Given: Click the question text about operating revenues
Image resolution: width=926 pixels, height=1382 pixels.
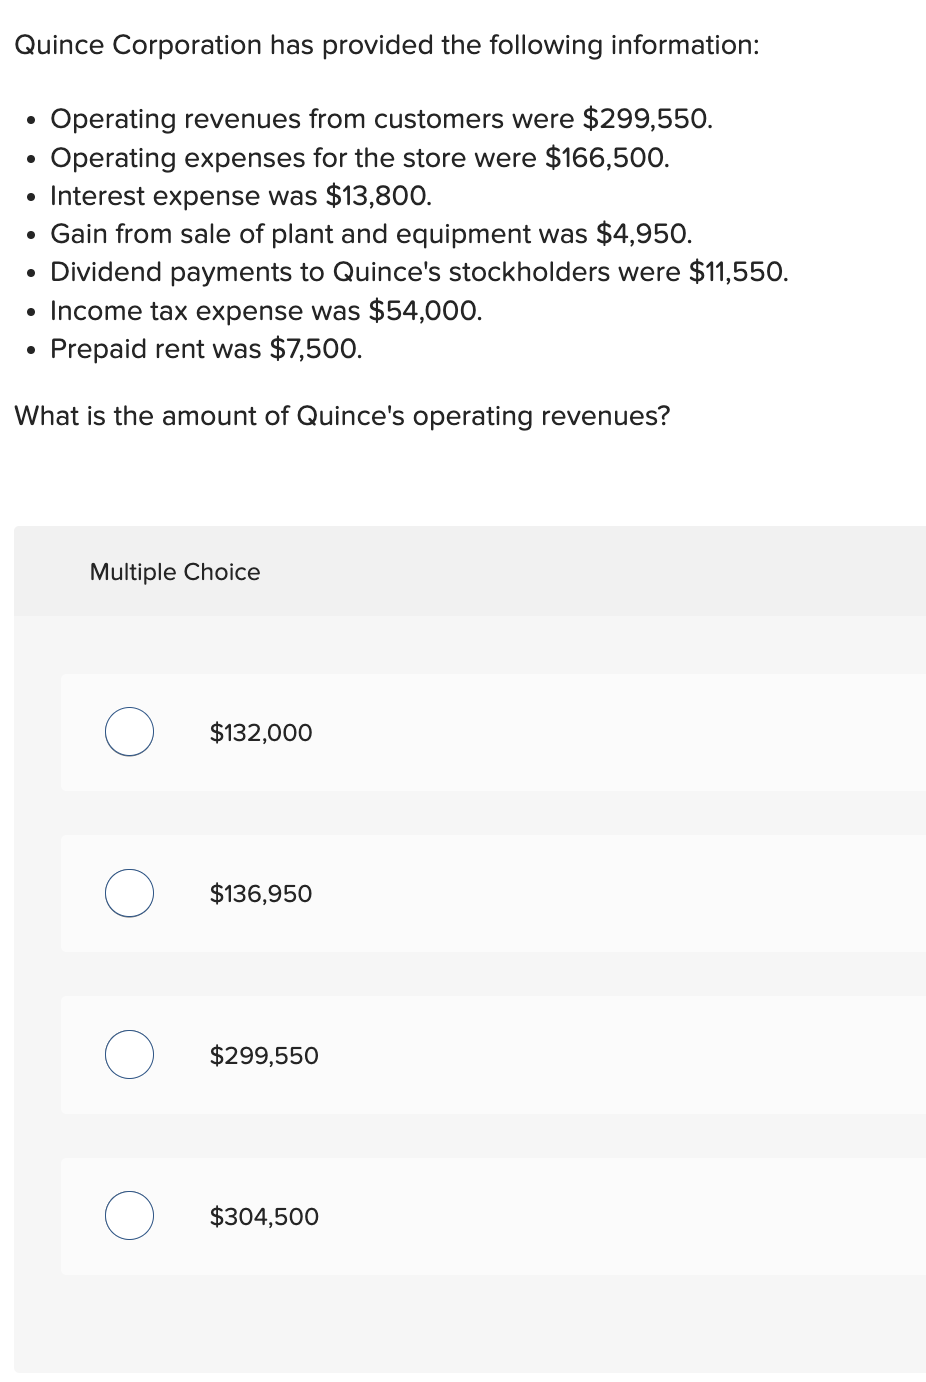Looking at the screenshot, I should click(x=342, y=416).
